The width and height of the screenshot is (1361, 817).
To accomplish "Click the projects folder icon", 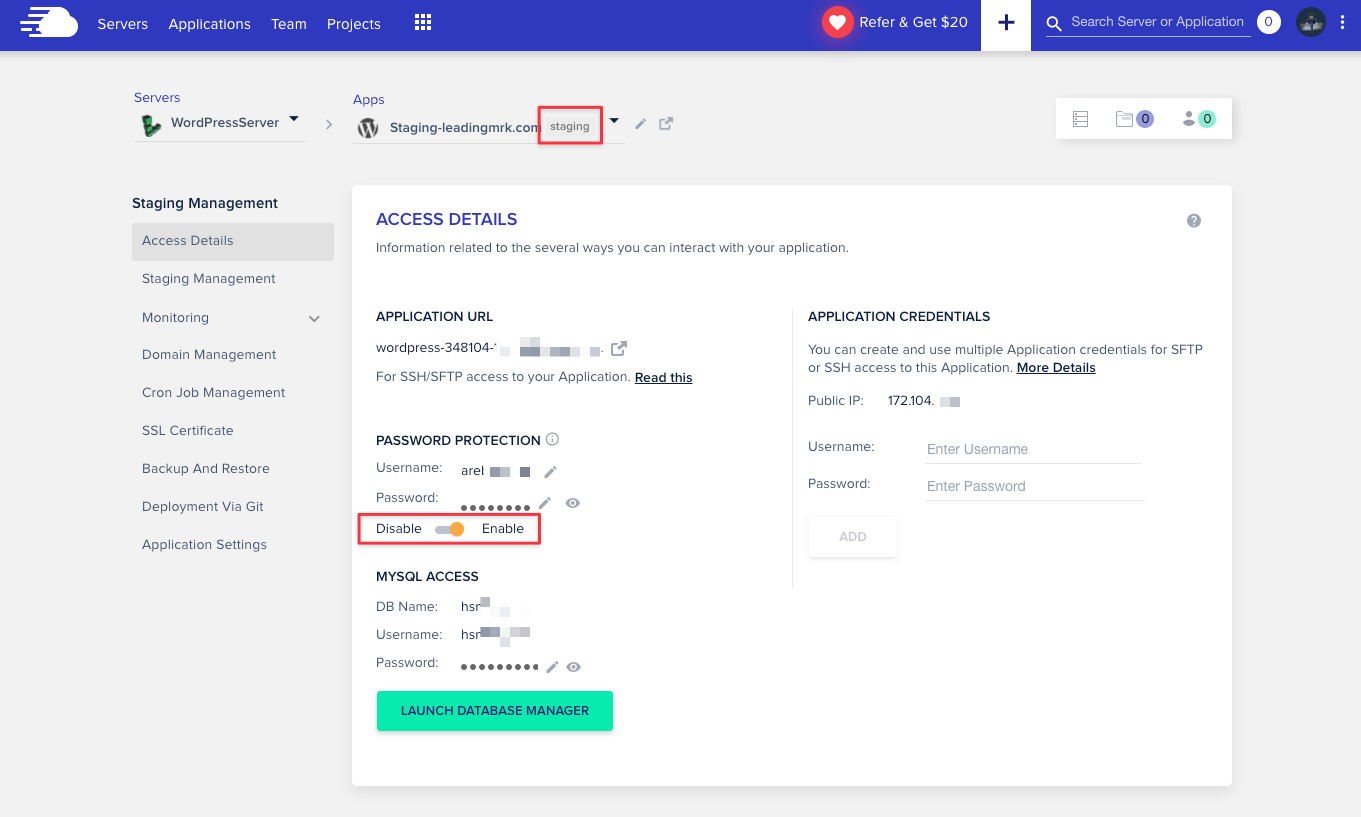I will (x=1124, y=119).
